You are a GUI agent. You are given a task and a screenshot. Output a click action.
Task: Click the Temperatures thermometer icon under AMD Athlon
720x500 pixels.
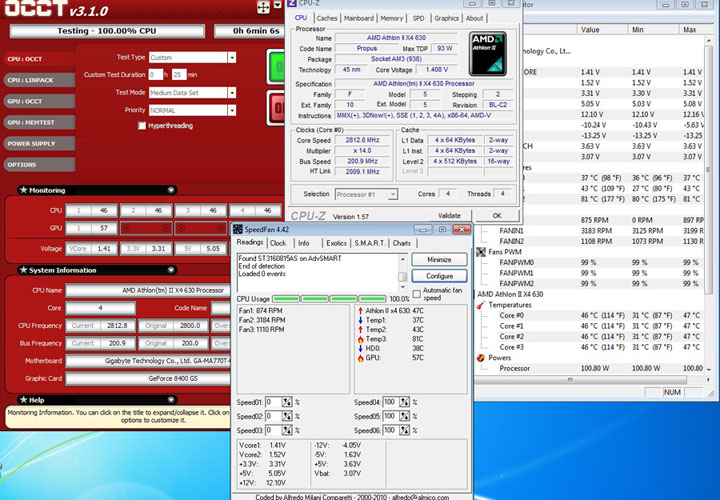[x=481, y=305]
